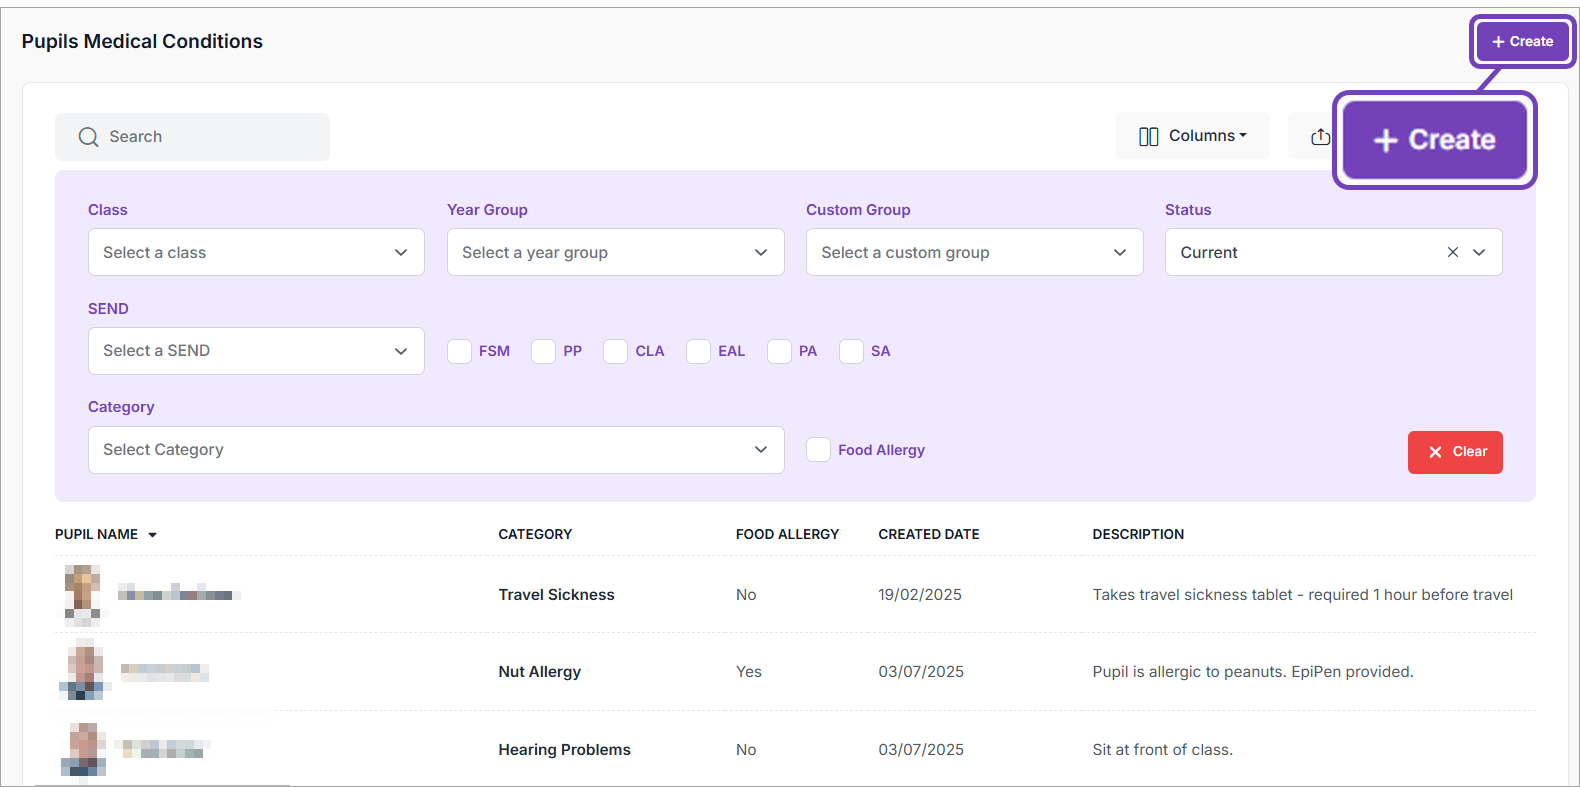
Task: Click the Hearing Problems pupil's avatar
Action: tap(83, 749)
